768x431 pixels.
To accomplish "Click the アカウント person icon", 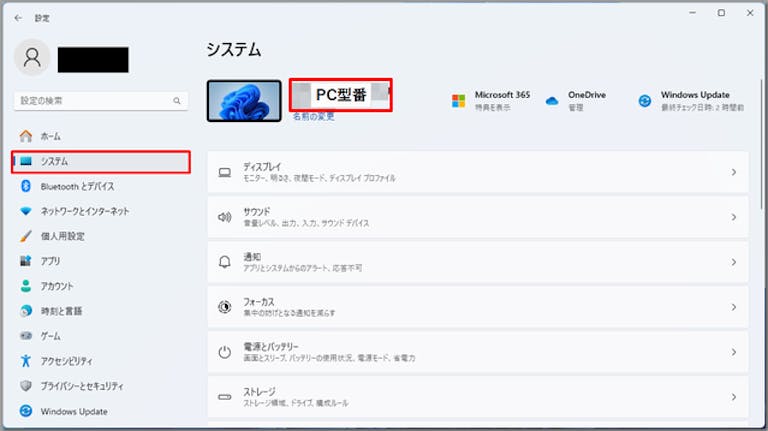I will tap(26, 286).
